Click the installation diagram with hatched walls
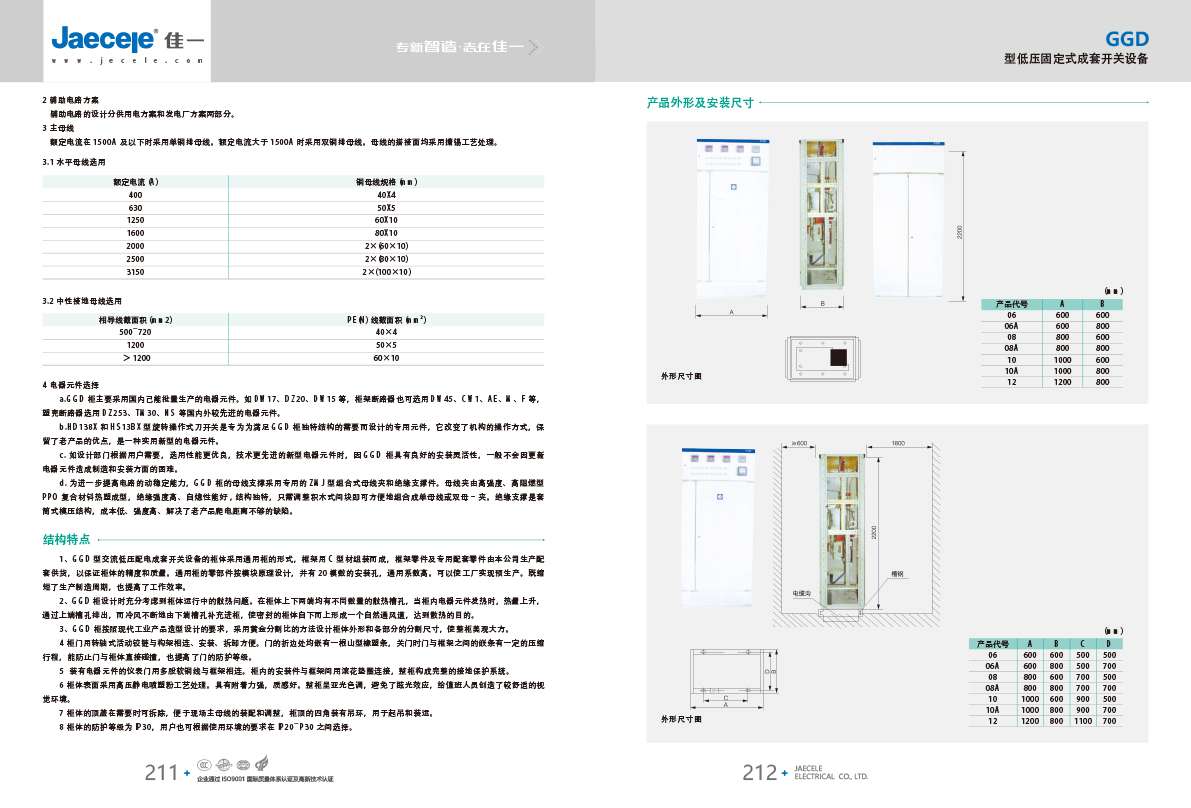This screenshot has width=1191, height=808. point(856,535)
